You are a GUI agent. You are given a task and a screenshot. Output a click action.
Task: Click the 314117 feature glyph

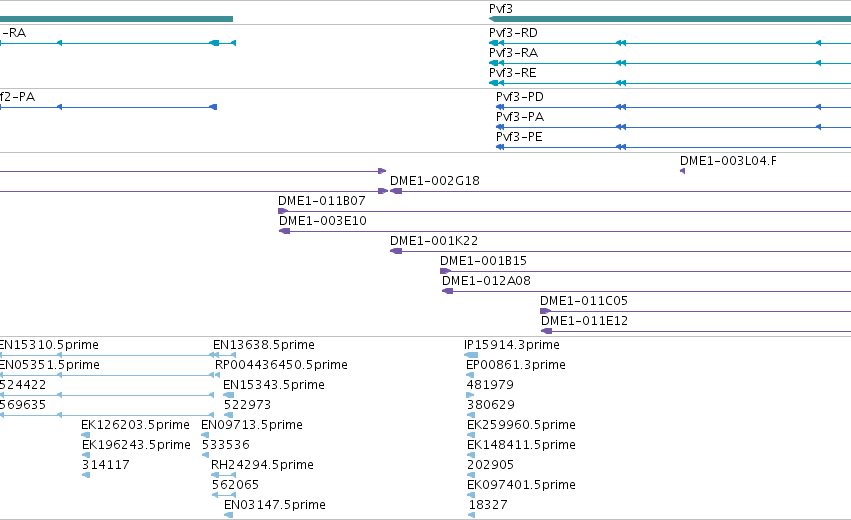[86, 475]
